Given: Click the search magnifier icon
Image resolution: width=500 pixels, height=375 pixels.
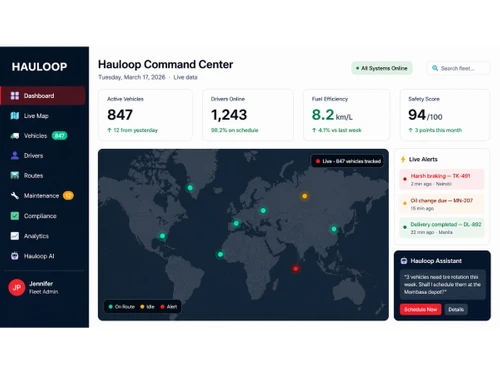Looking at the screenshot, I should tap(435, 68).
